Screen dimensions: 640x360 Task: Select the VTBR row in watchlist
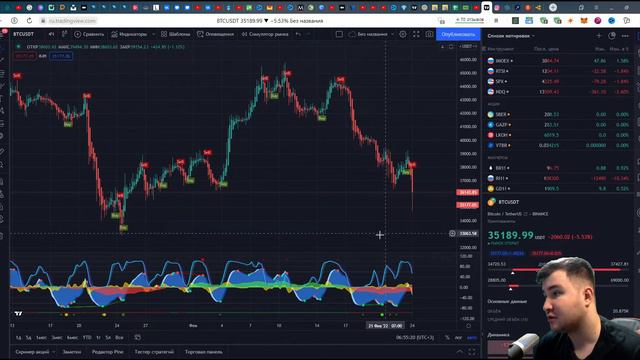click(558, 145)
